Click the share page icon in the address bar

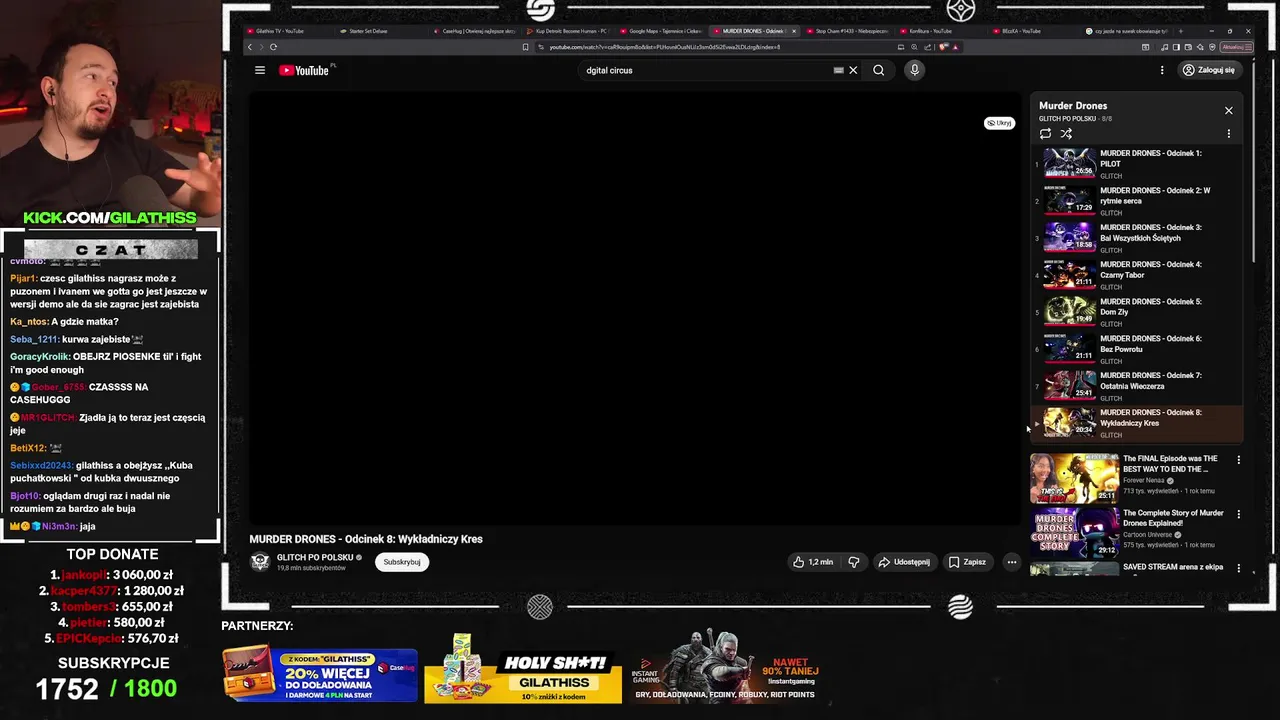click(926, 47)
